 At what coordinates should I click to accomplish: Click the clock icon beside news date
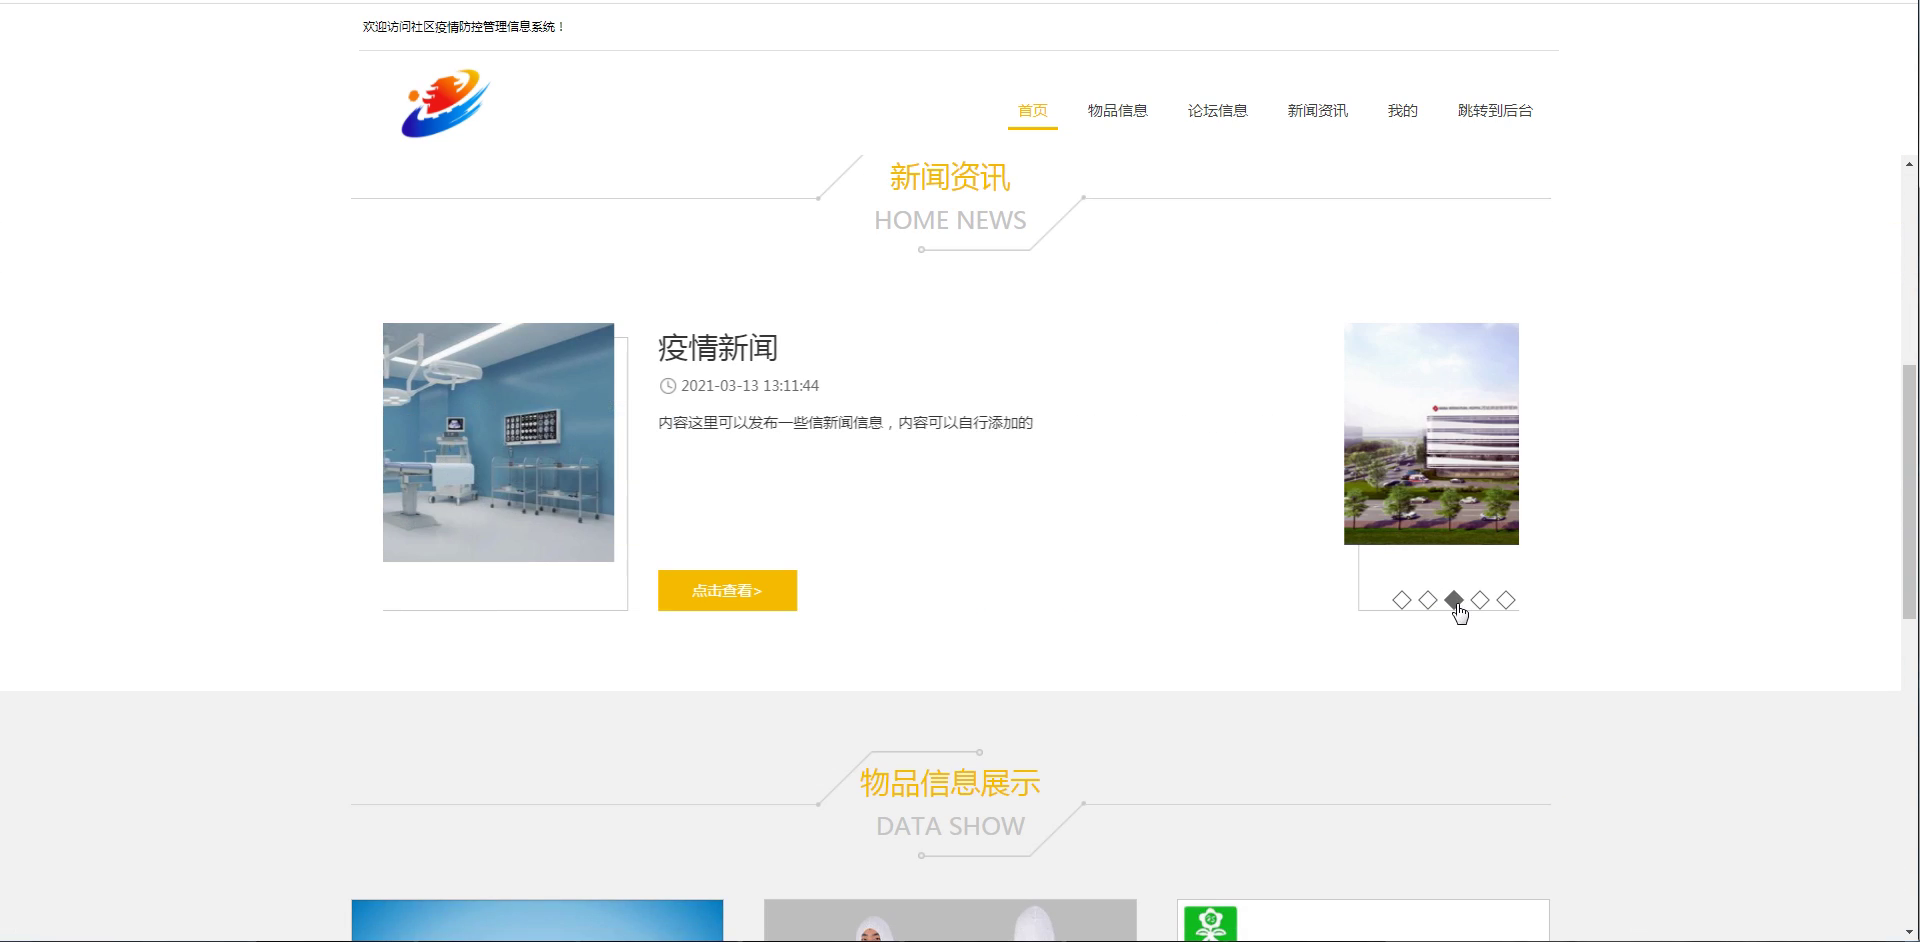tap(667, 386)
